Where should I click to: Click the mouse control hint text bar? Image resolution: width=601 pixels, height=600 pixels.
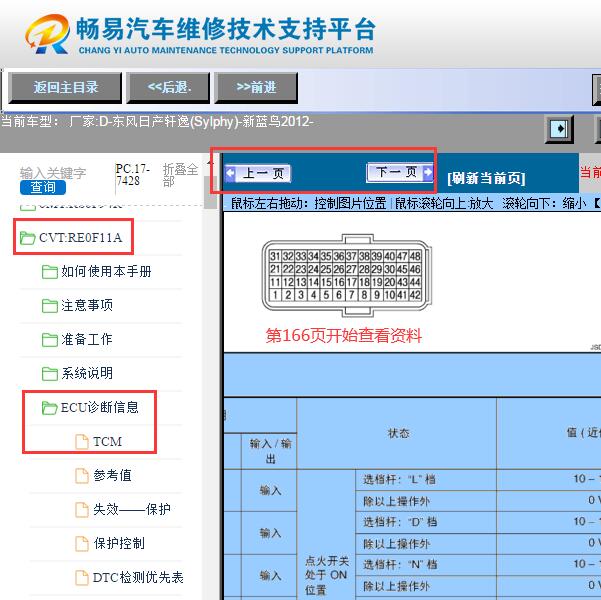coord(412,203)
